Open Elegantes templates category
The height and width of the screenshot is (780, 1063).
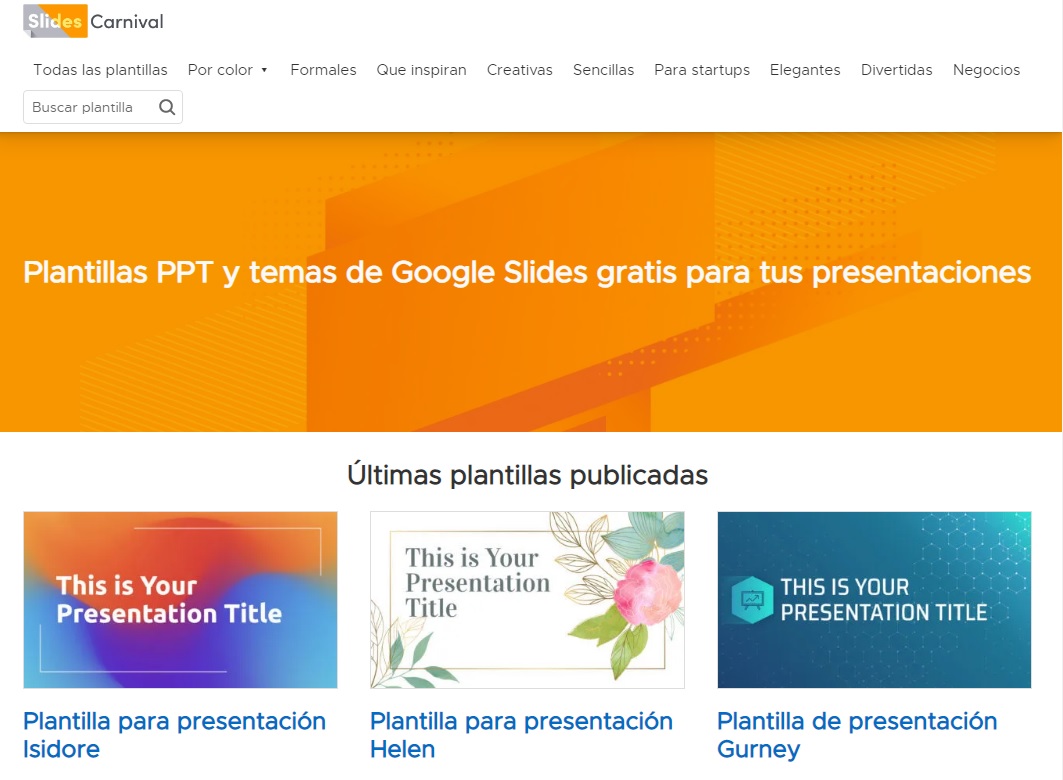pyautogui.click(x=805, y=70)
